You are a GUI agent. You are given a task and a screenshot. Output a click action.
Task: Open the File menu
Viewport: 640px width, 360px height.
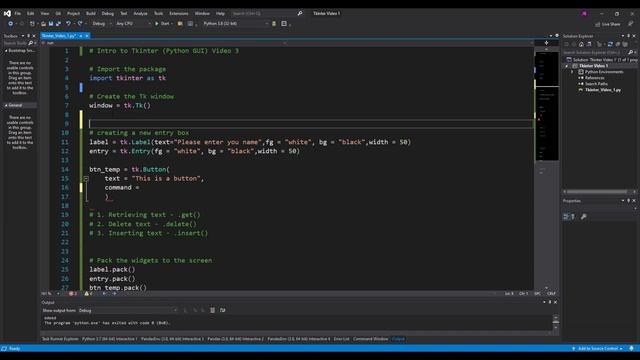(x=18, y=13)
